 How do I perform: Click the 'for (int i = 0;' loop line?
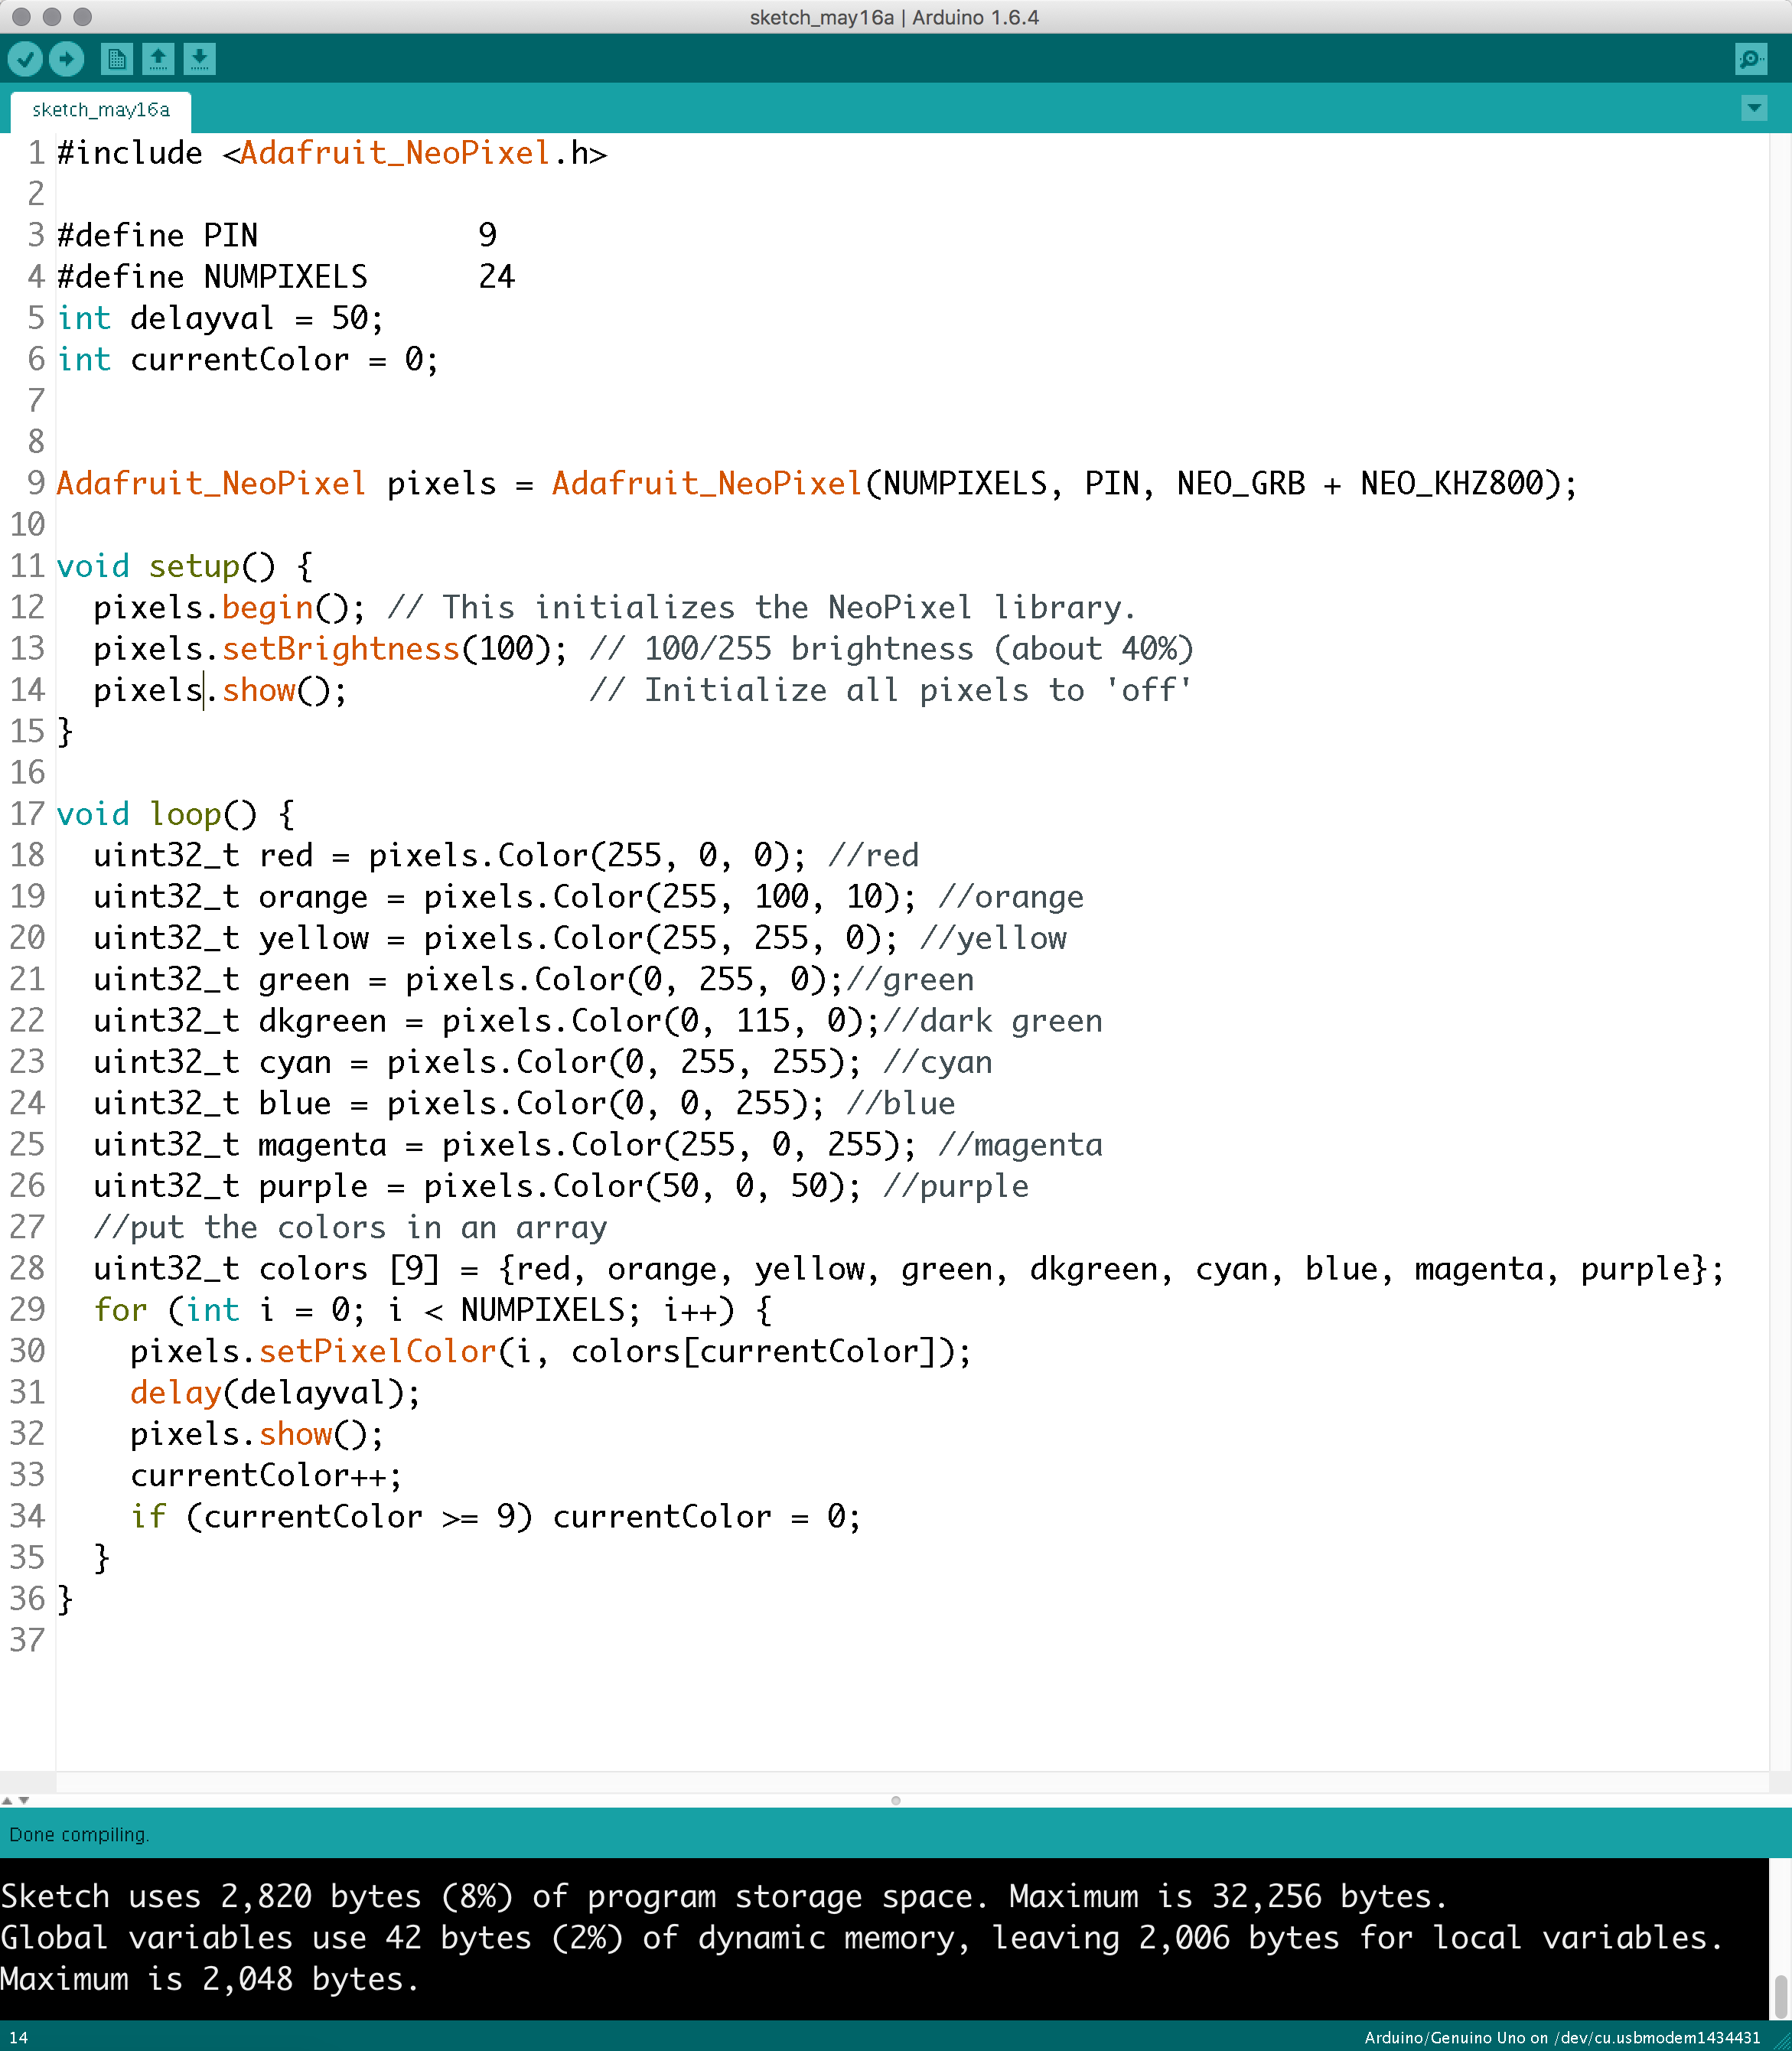[433, 1310]
